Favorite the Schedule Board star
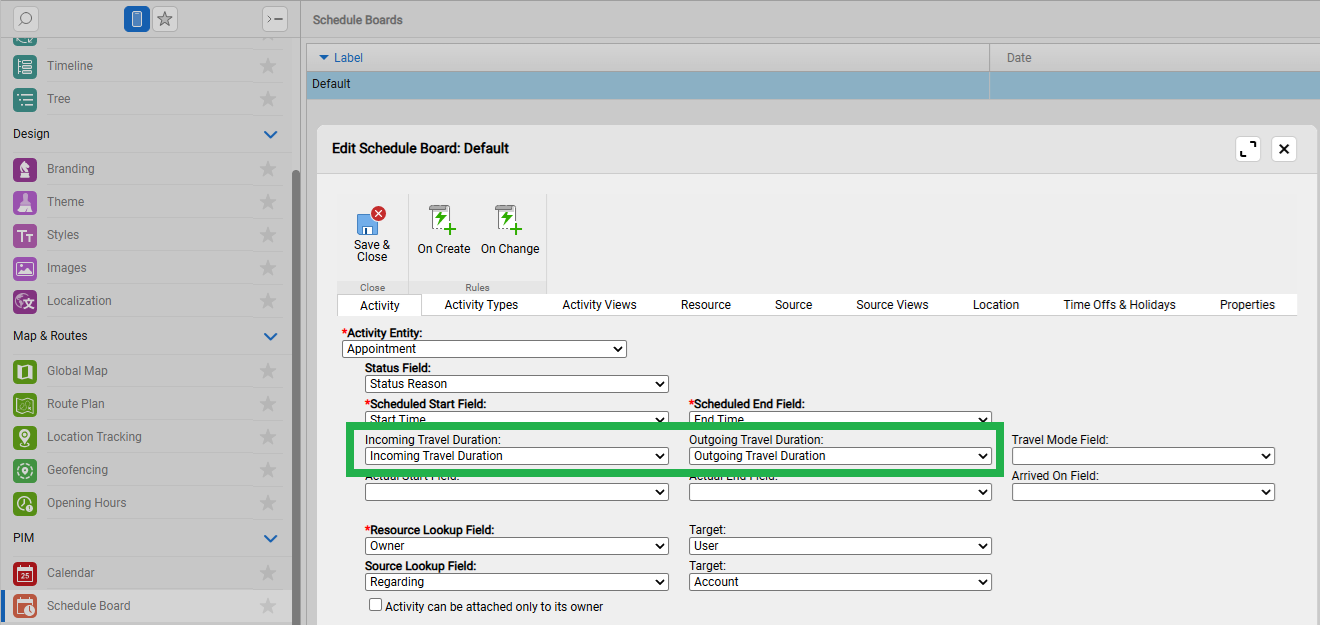The width and height of the screenshot is (1320, 625). 268,606
